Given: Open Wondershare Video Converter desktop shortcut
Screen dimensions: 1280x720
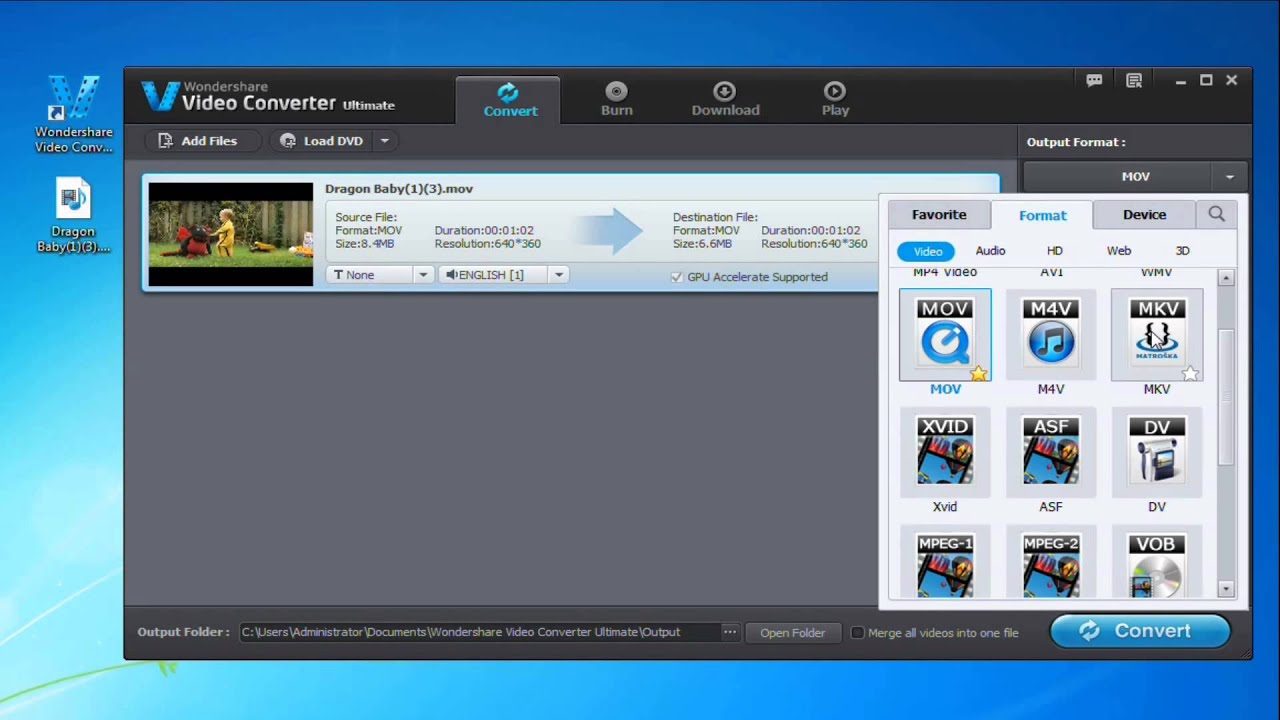Looking at the screenshot, I should (73, 114).
